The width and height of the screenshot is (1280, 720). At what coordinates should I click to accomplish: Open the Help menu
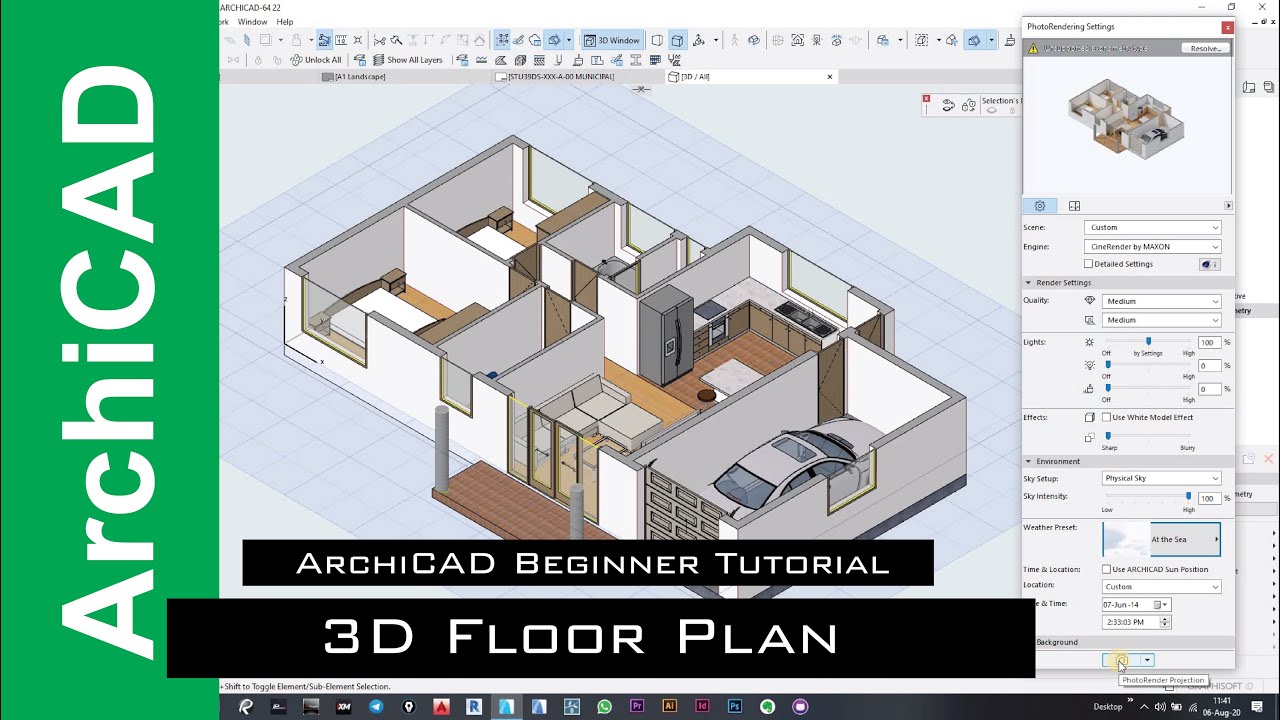tap(285, 22)
